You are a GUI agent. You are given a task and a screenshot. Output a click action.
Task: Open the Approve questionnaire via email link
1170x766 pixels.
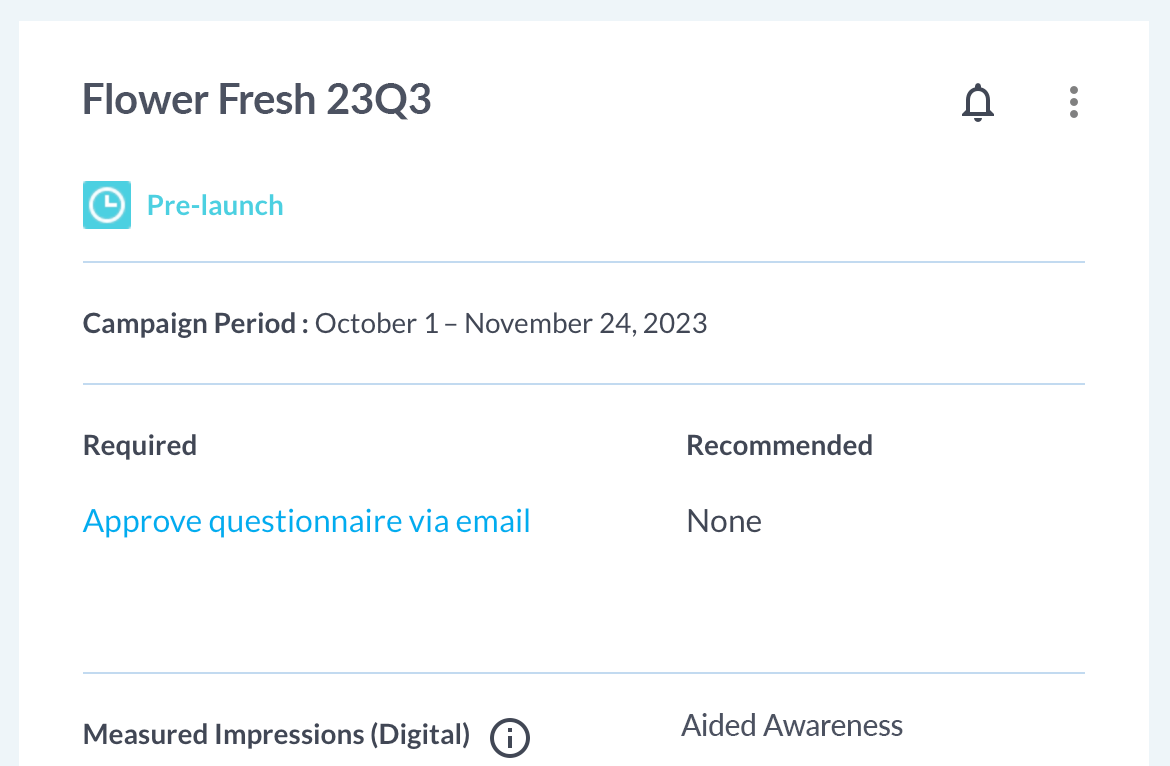coord(307,521)
